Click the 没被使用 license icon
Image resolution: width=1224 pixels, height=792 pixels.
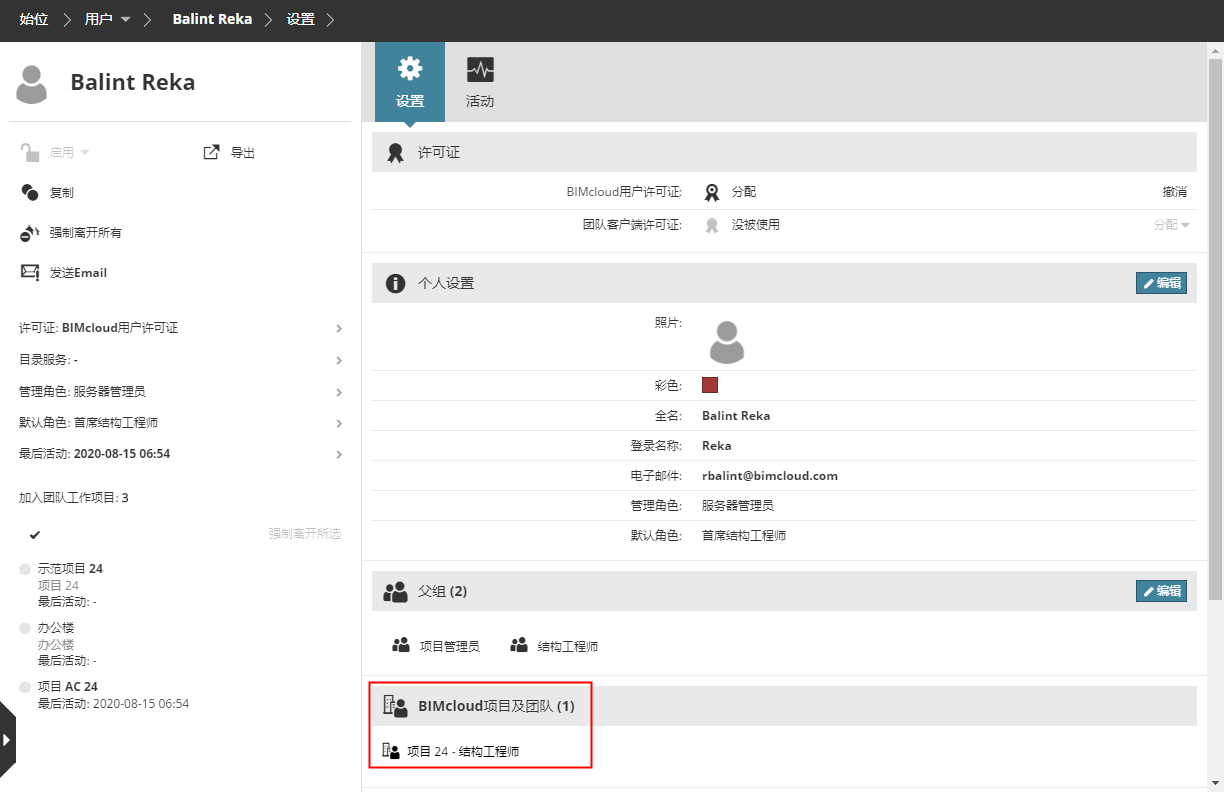[x=712, y=225]
